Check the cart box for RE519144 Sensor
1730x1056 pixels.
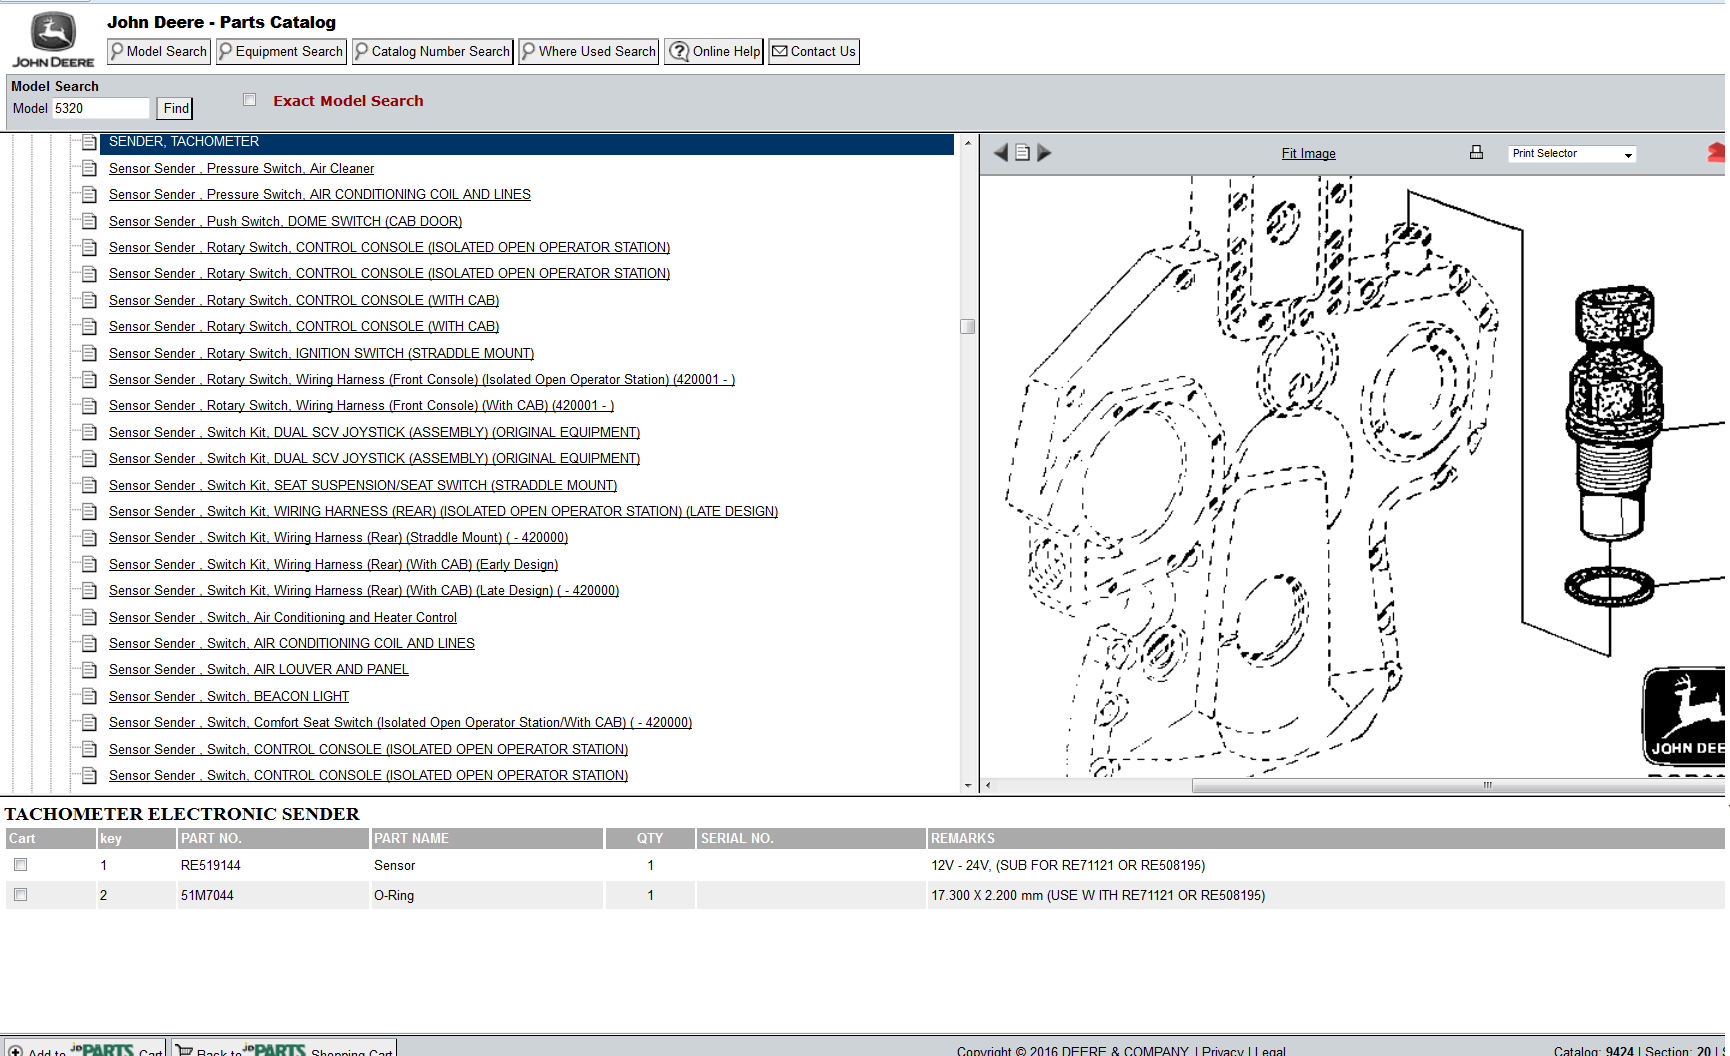(x=20, y=865)
